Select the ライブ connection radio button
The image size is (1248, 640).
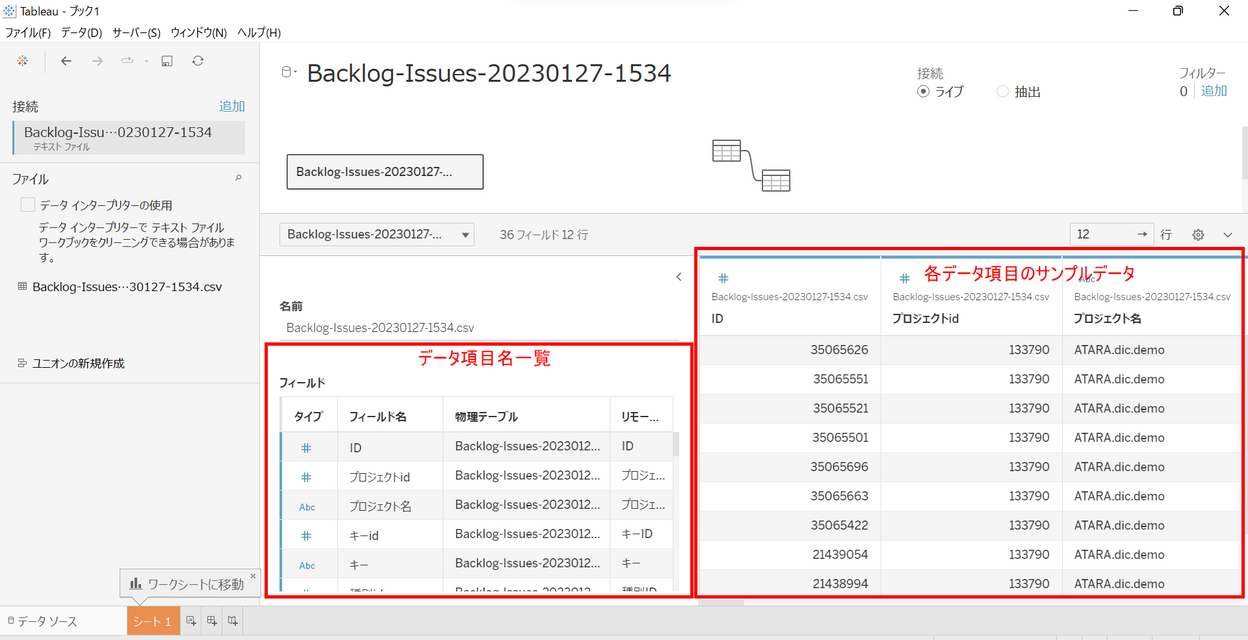click(x=923, y=92)
